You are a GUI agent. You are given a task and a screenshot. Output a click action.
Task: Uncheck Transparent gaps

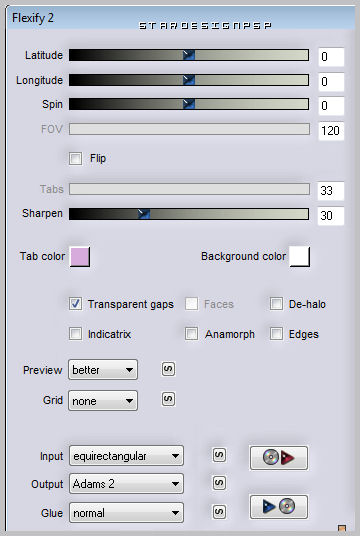pos(75,304)
